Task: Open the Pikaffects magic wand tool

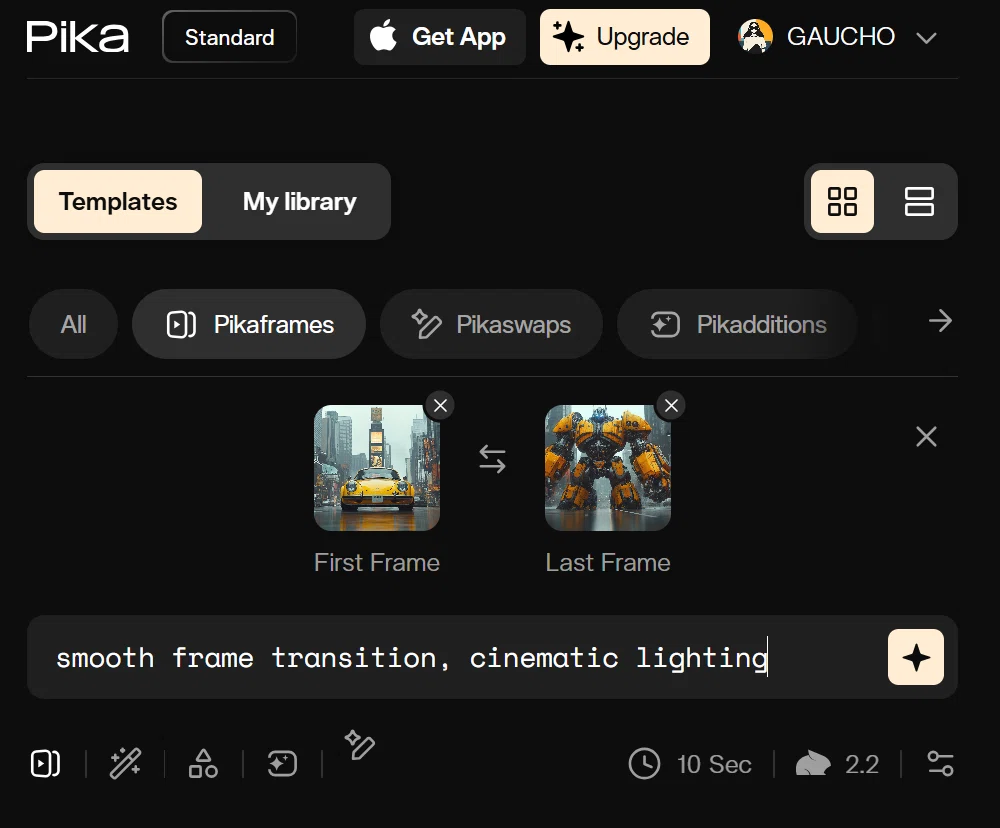Action: pyautogui.click(x=125, y=764)
